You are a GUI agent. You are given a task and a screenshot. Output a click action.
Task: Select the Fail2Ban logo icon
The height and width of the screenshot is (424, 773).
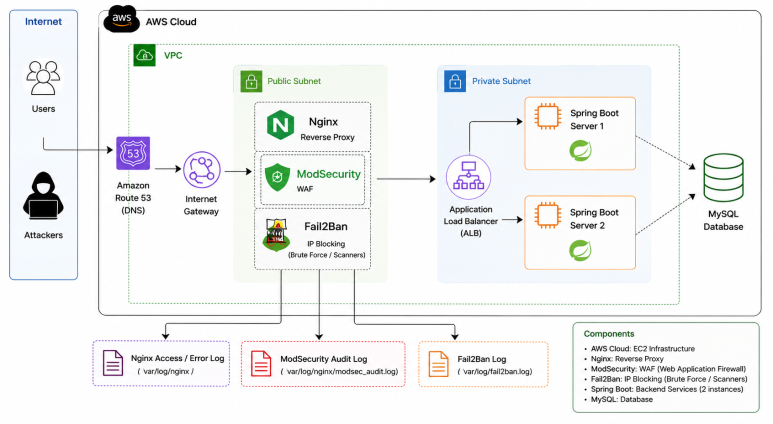coord(276,235)
